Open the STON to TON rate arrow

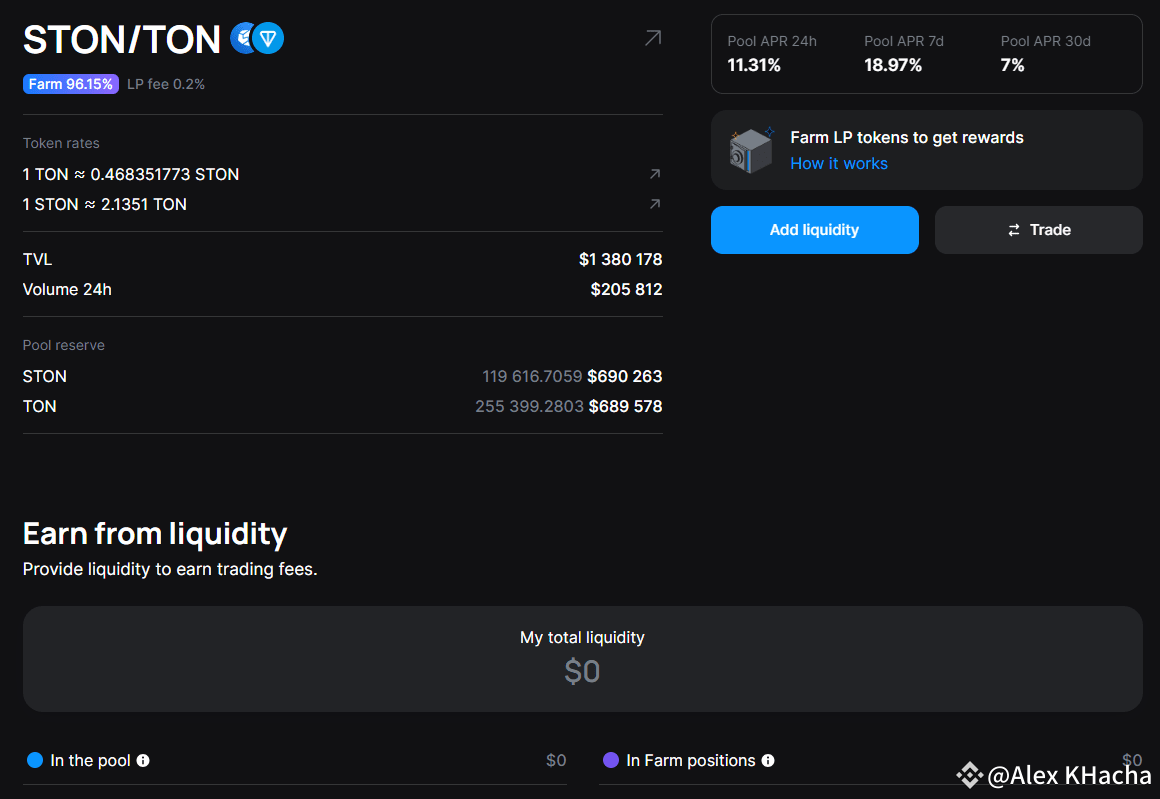tap(654, 204)
